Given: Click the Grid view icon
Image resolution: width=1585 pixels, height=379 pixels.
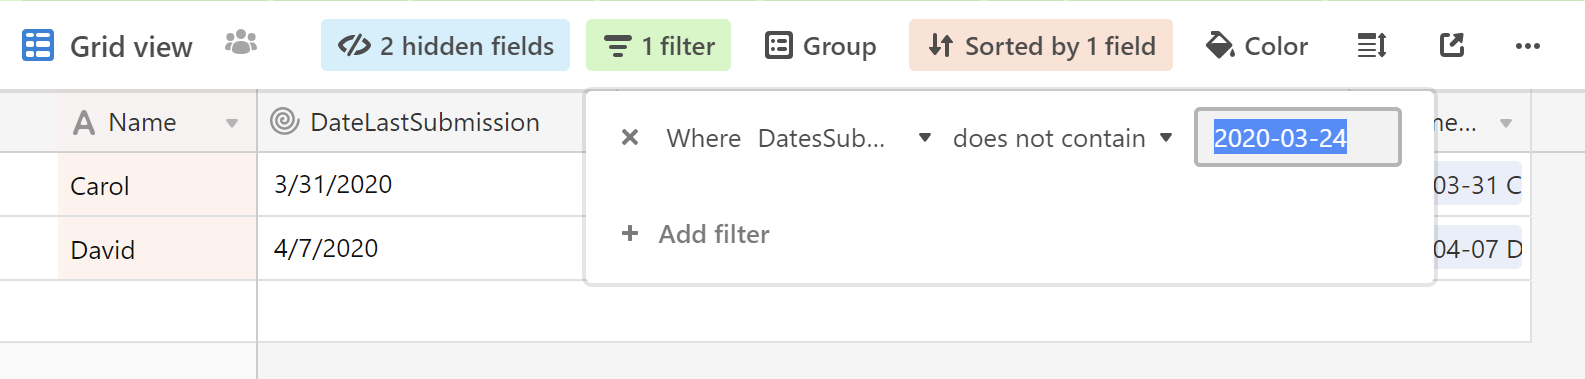Looking at the screenshot, I should 38,46.
